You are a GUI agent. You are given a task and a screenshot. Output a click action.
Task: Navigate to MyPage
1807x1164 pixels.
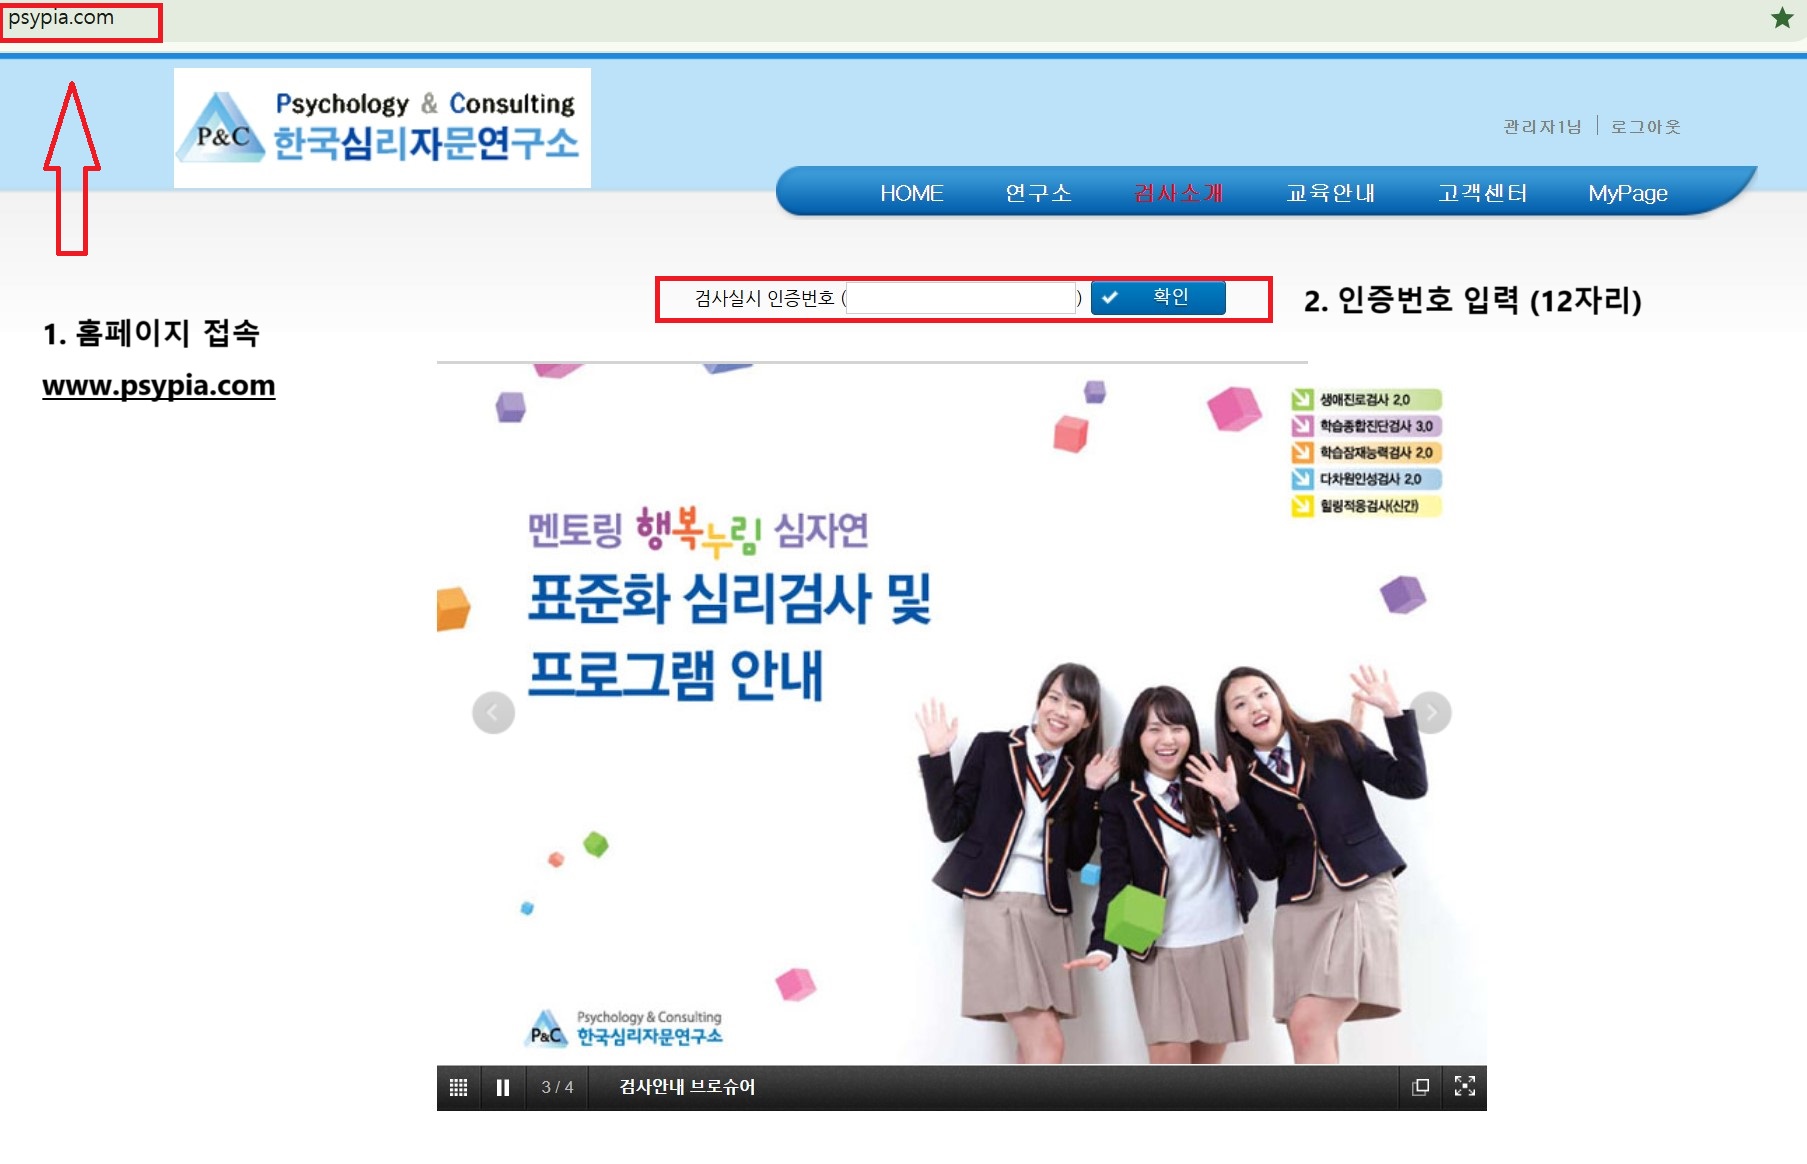pyautogui.click(x=1627, y=193)
